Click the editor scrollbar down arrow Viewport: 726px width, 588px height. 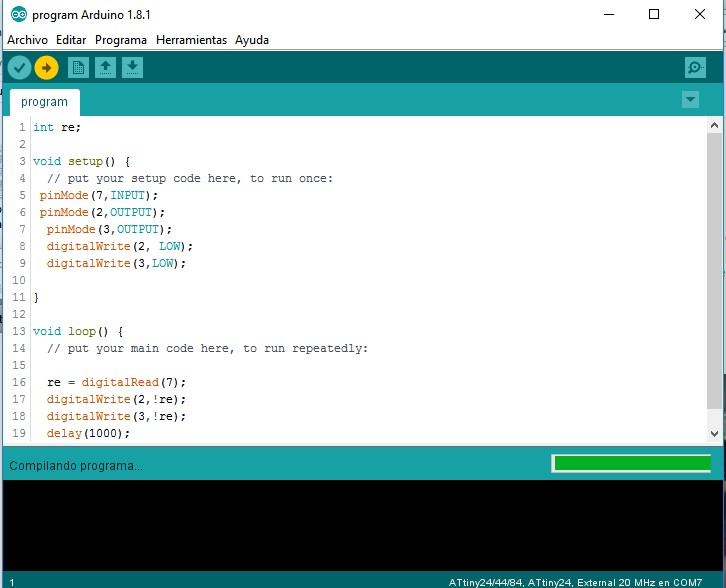[714, 434]
